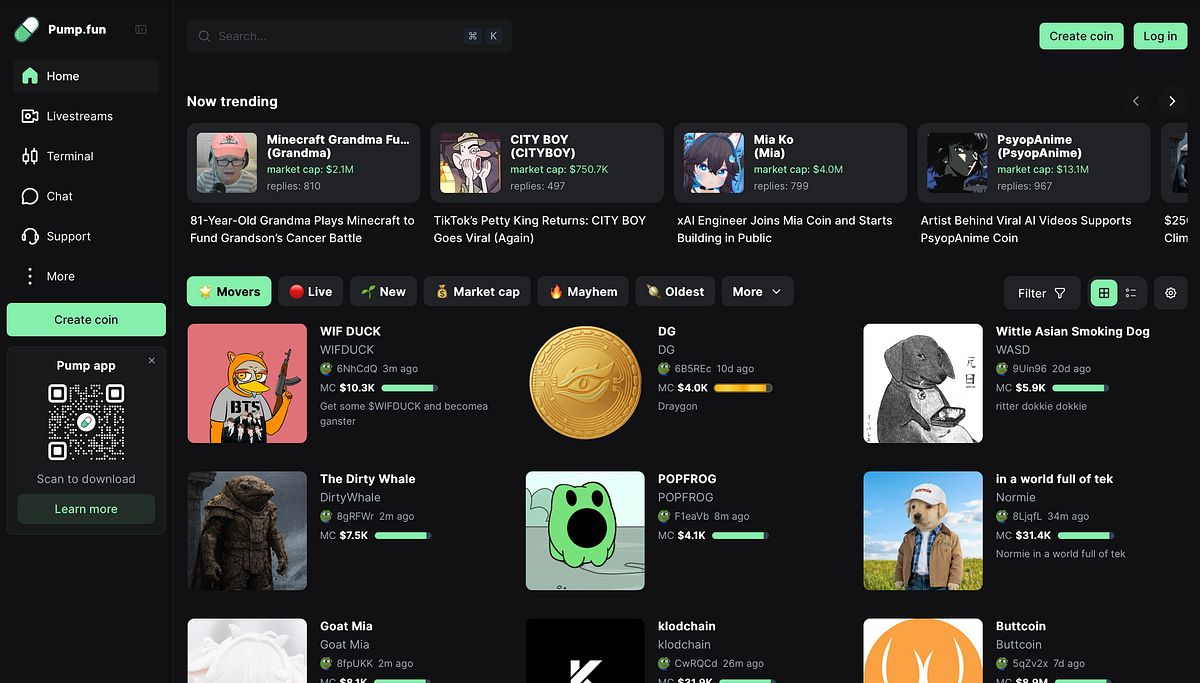This screenshot has width=1200, height=683.
Task: Open Minecraft Grandma trending card image
Action: click(227, 163)
